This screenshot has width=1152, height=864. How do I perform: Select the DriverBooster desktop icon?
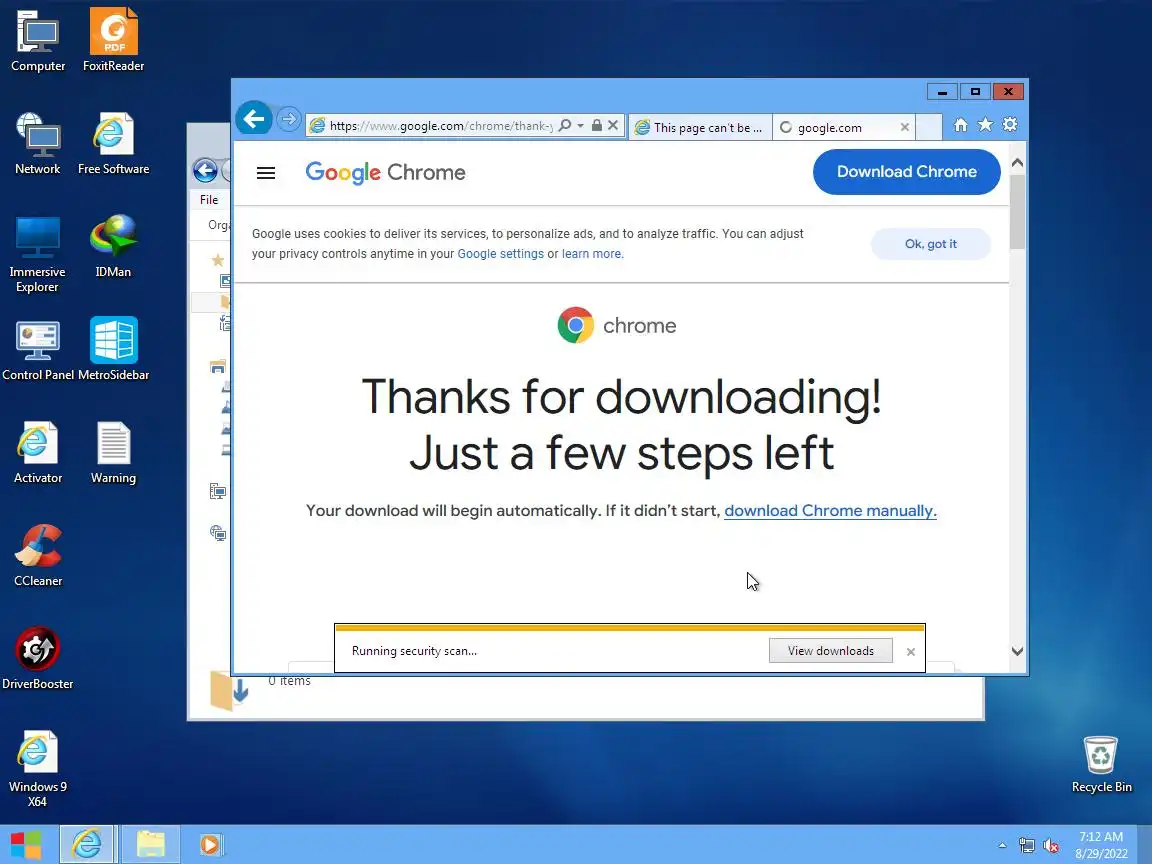37,658
